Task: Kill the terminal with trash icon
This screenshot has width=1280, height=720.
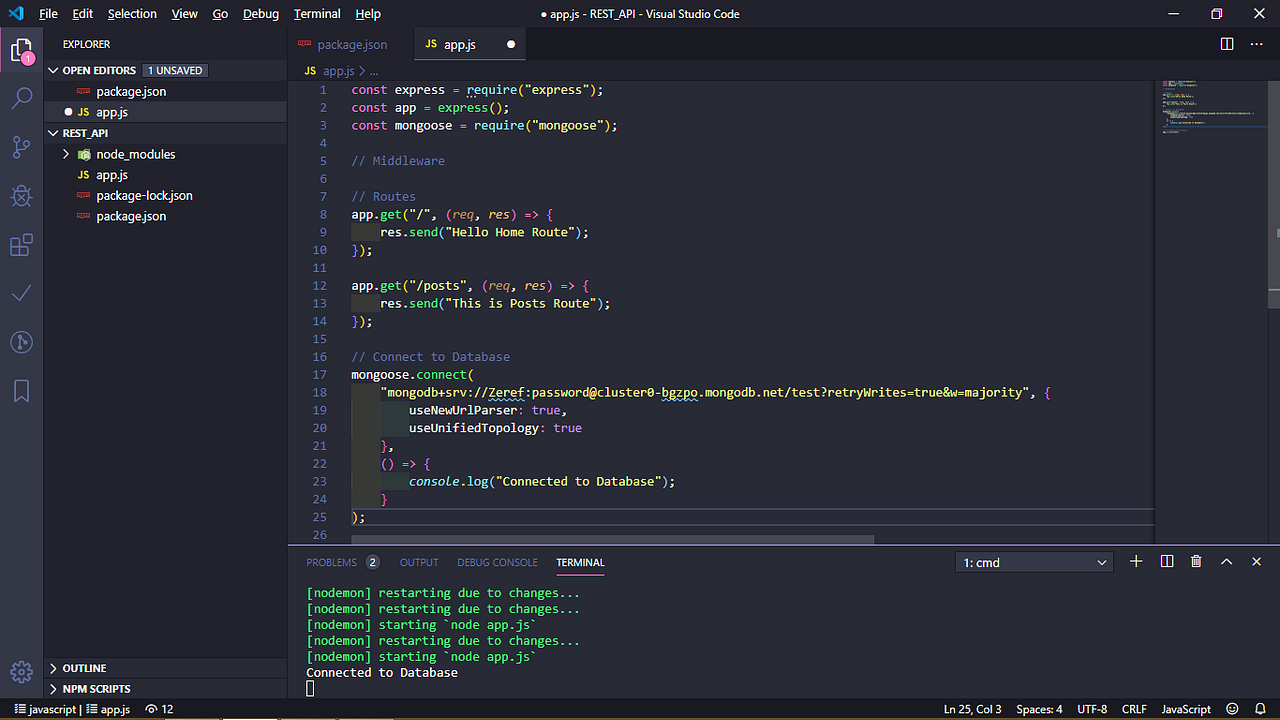Action: coord(1196,562)
